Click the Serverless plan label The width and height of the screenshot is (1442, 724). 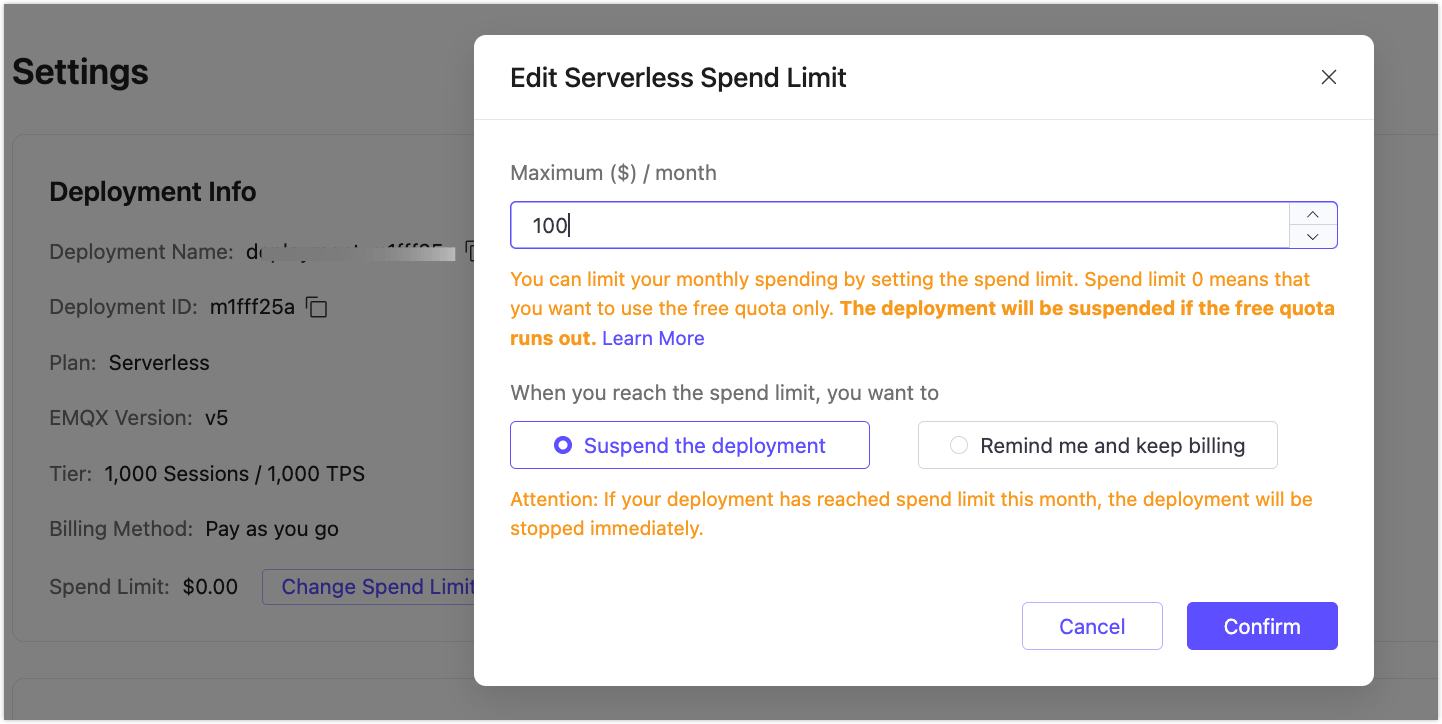[x=158, y=363]
